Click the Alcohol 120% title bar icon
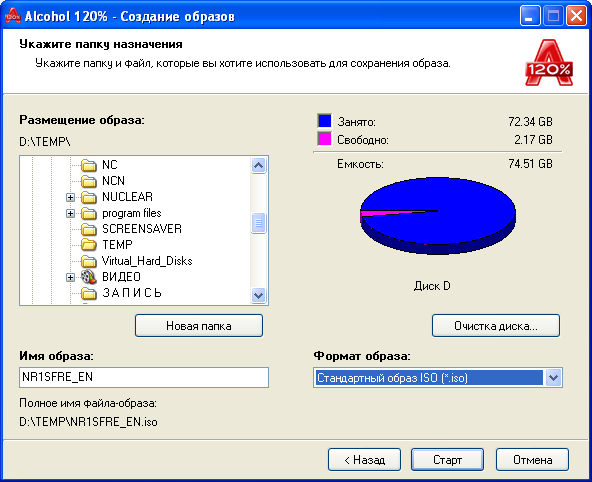Viewport: 592px width, 482px height. point(13,16)
